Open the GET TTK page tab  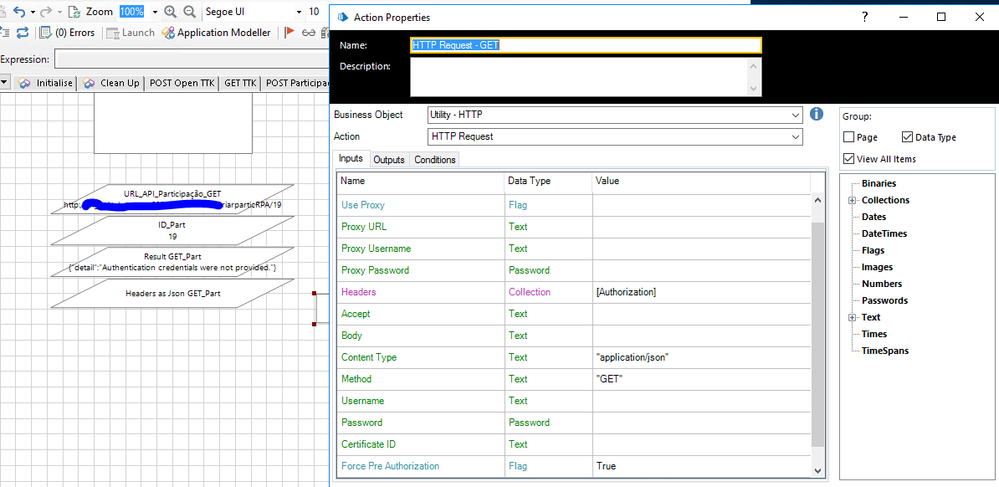[x=240, y=83]
